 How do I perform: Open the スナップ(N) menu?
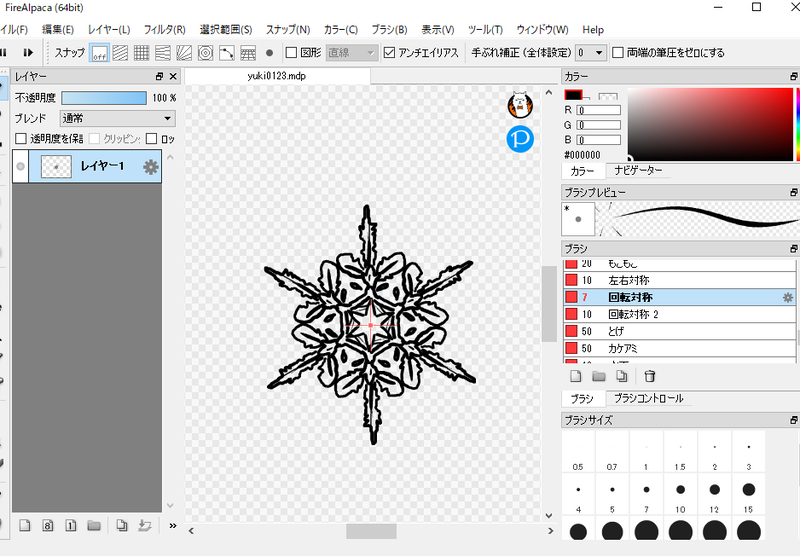point(288,30)
